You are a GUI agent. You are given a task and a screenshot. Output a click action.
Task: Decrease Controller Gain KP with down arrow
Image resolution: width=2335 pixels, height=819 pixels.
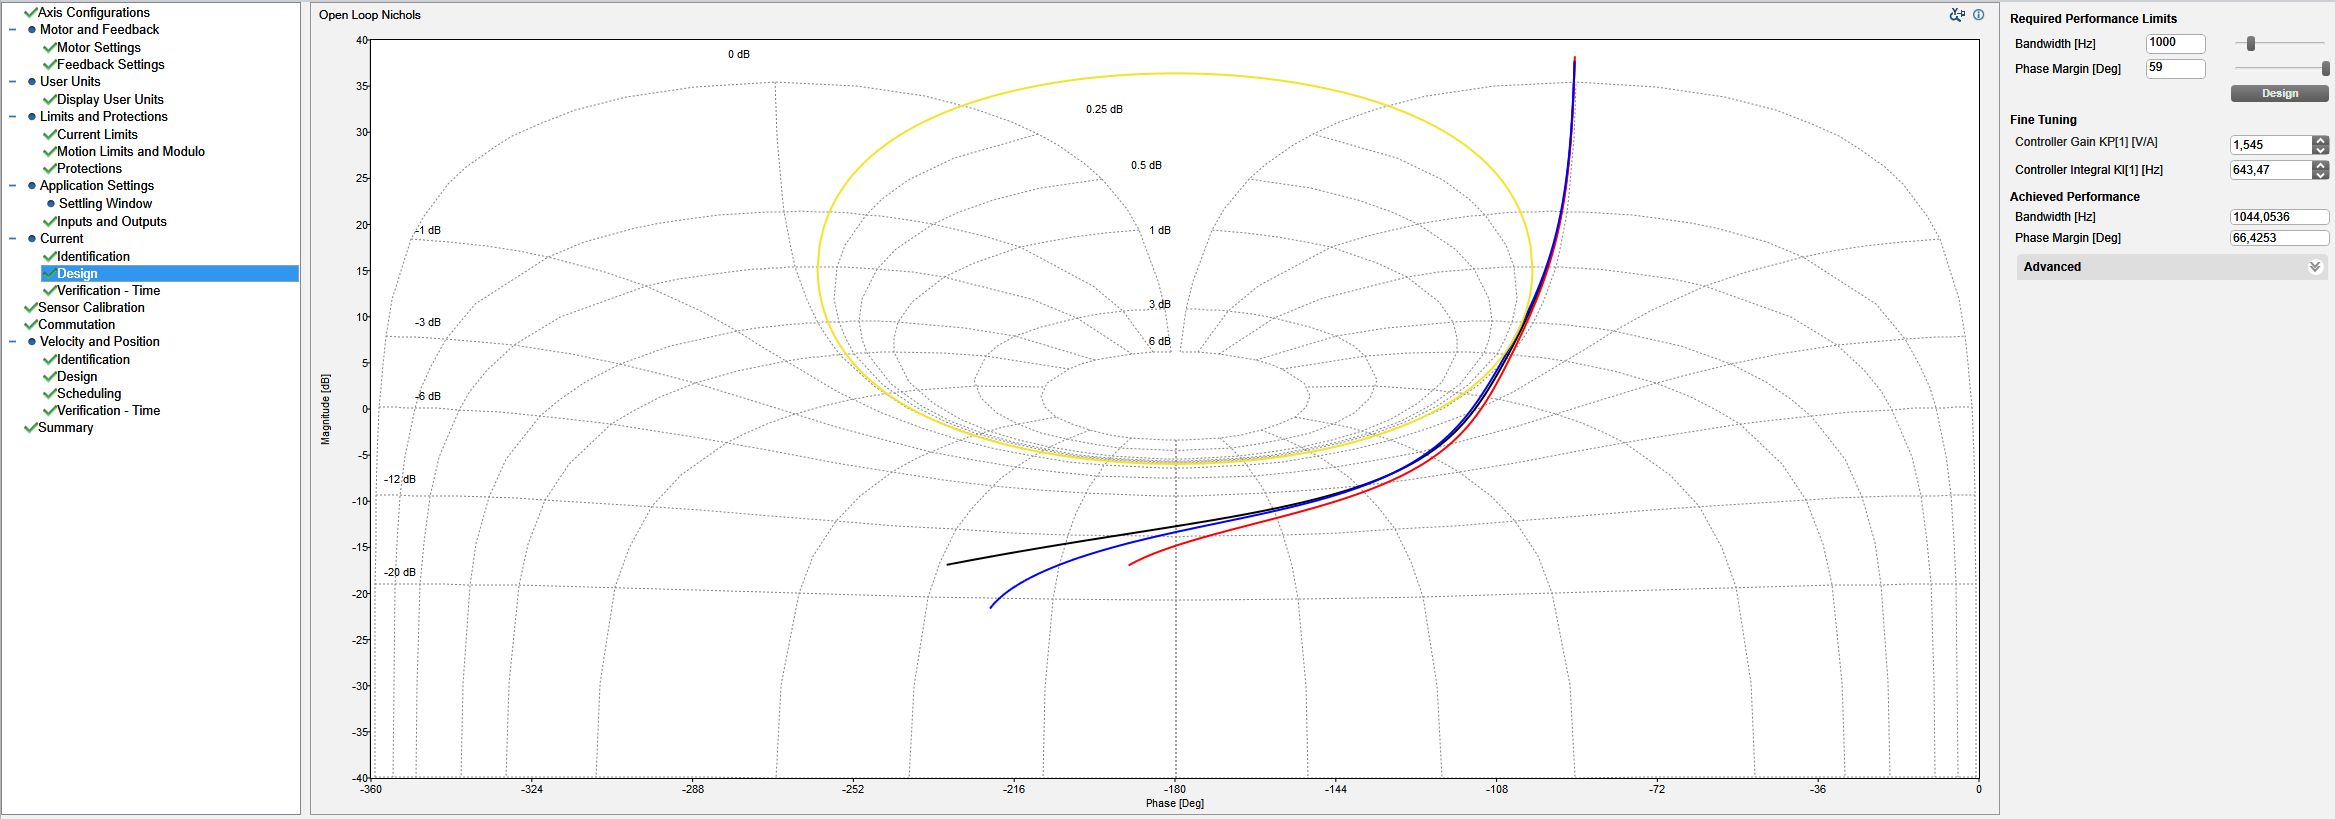pyautogui.click(x=2320, y=150)
